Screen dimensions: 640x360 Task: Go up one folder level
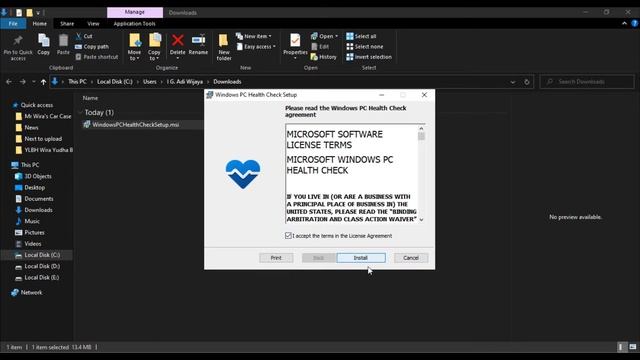(43, 82)
